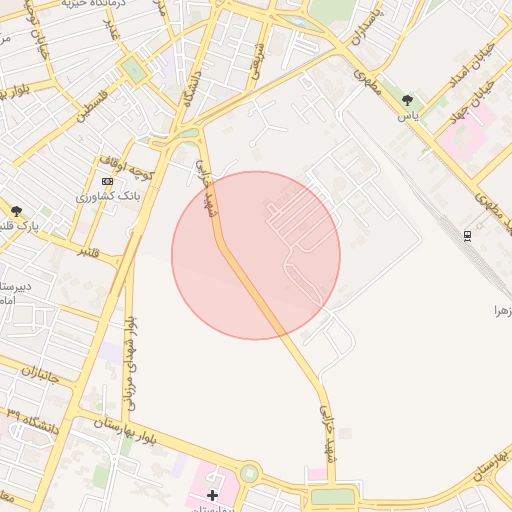Select the قلنبر street label
Screen dimensions: 512x512
pos(89,252)
